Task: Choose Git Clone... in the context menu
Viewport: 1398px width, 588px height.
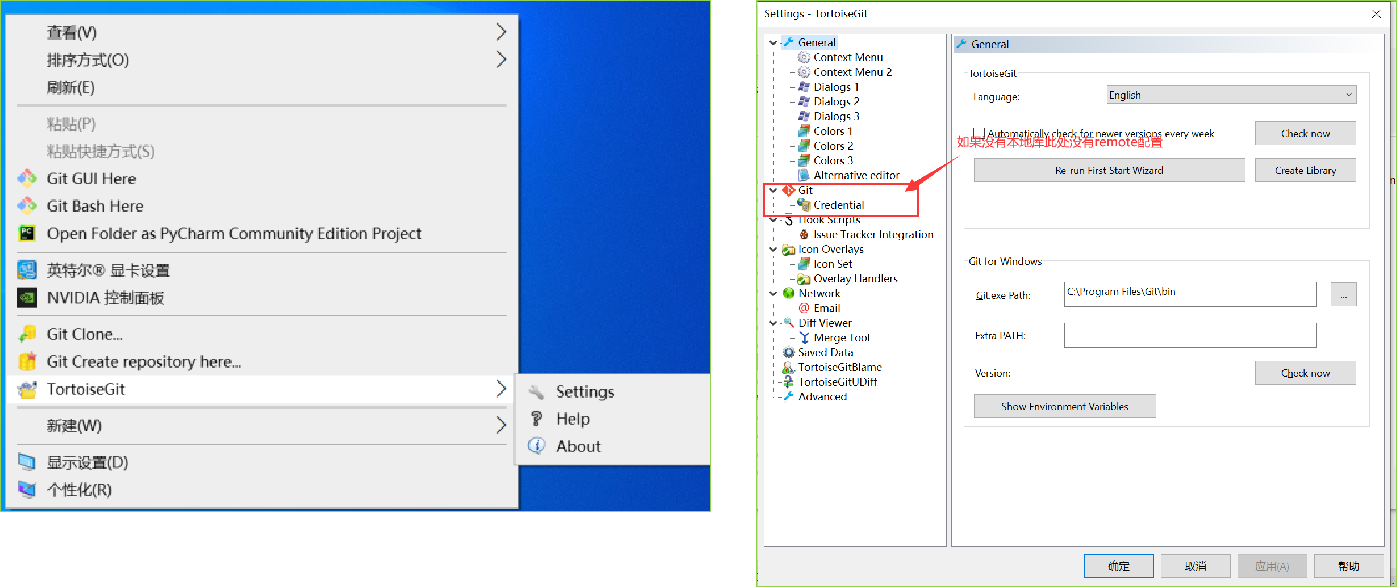Action: (84, 335)
